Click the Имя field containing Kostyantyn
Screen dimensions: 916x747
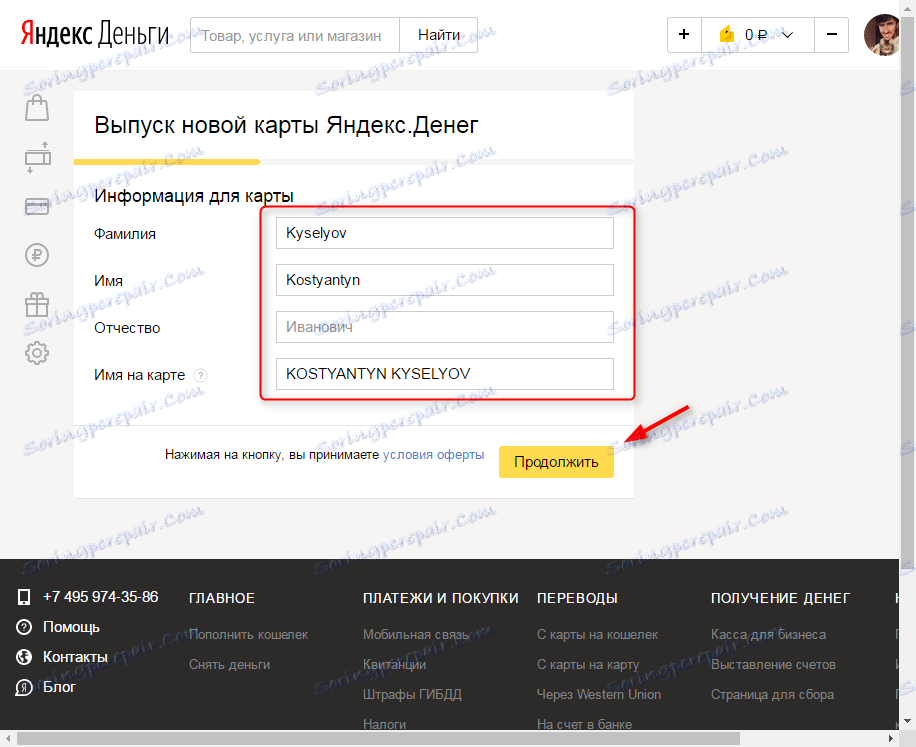tap(445, 280)
